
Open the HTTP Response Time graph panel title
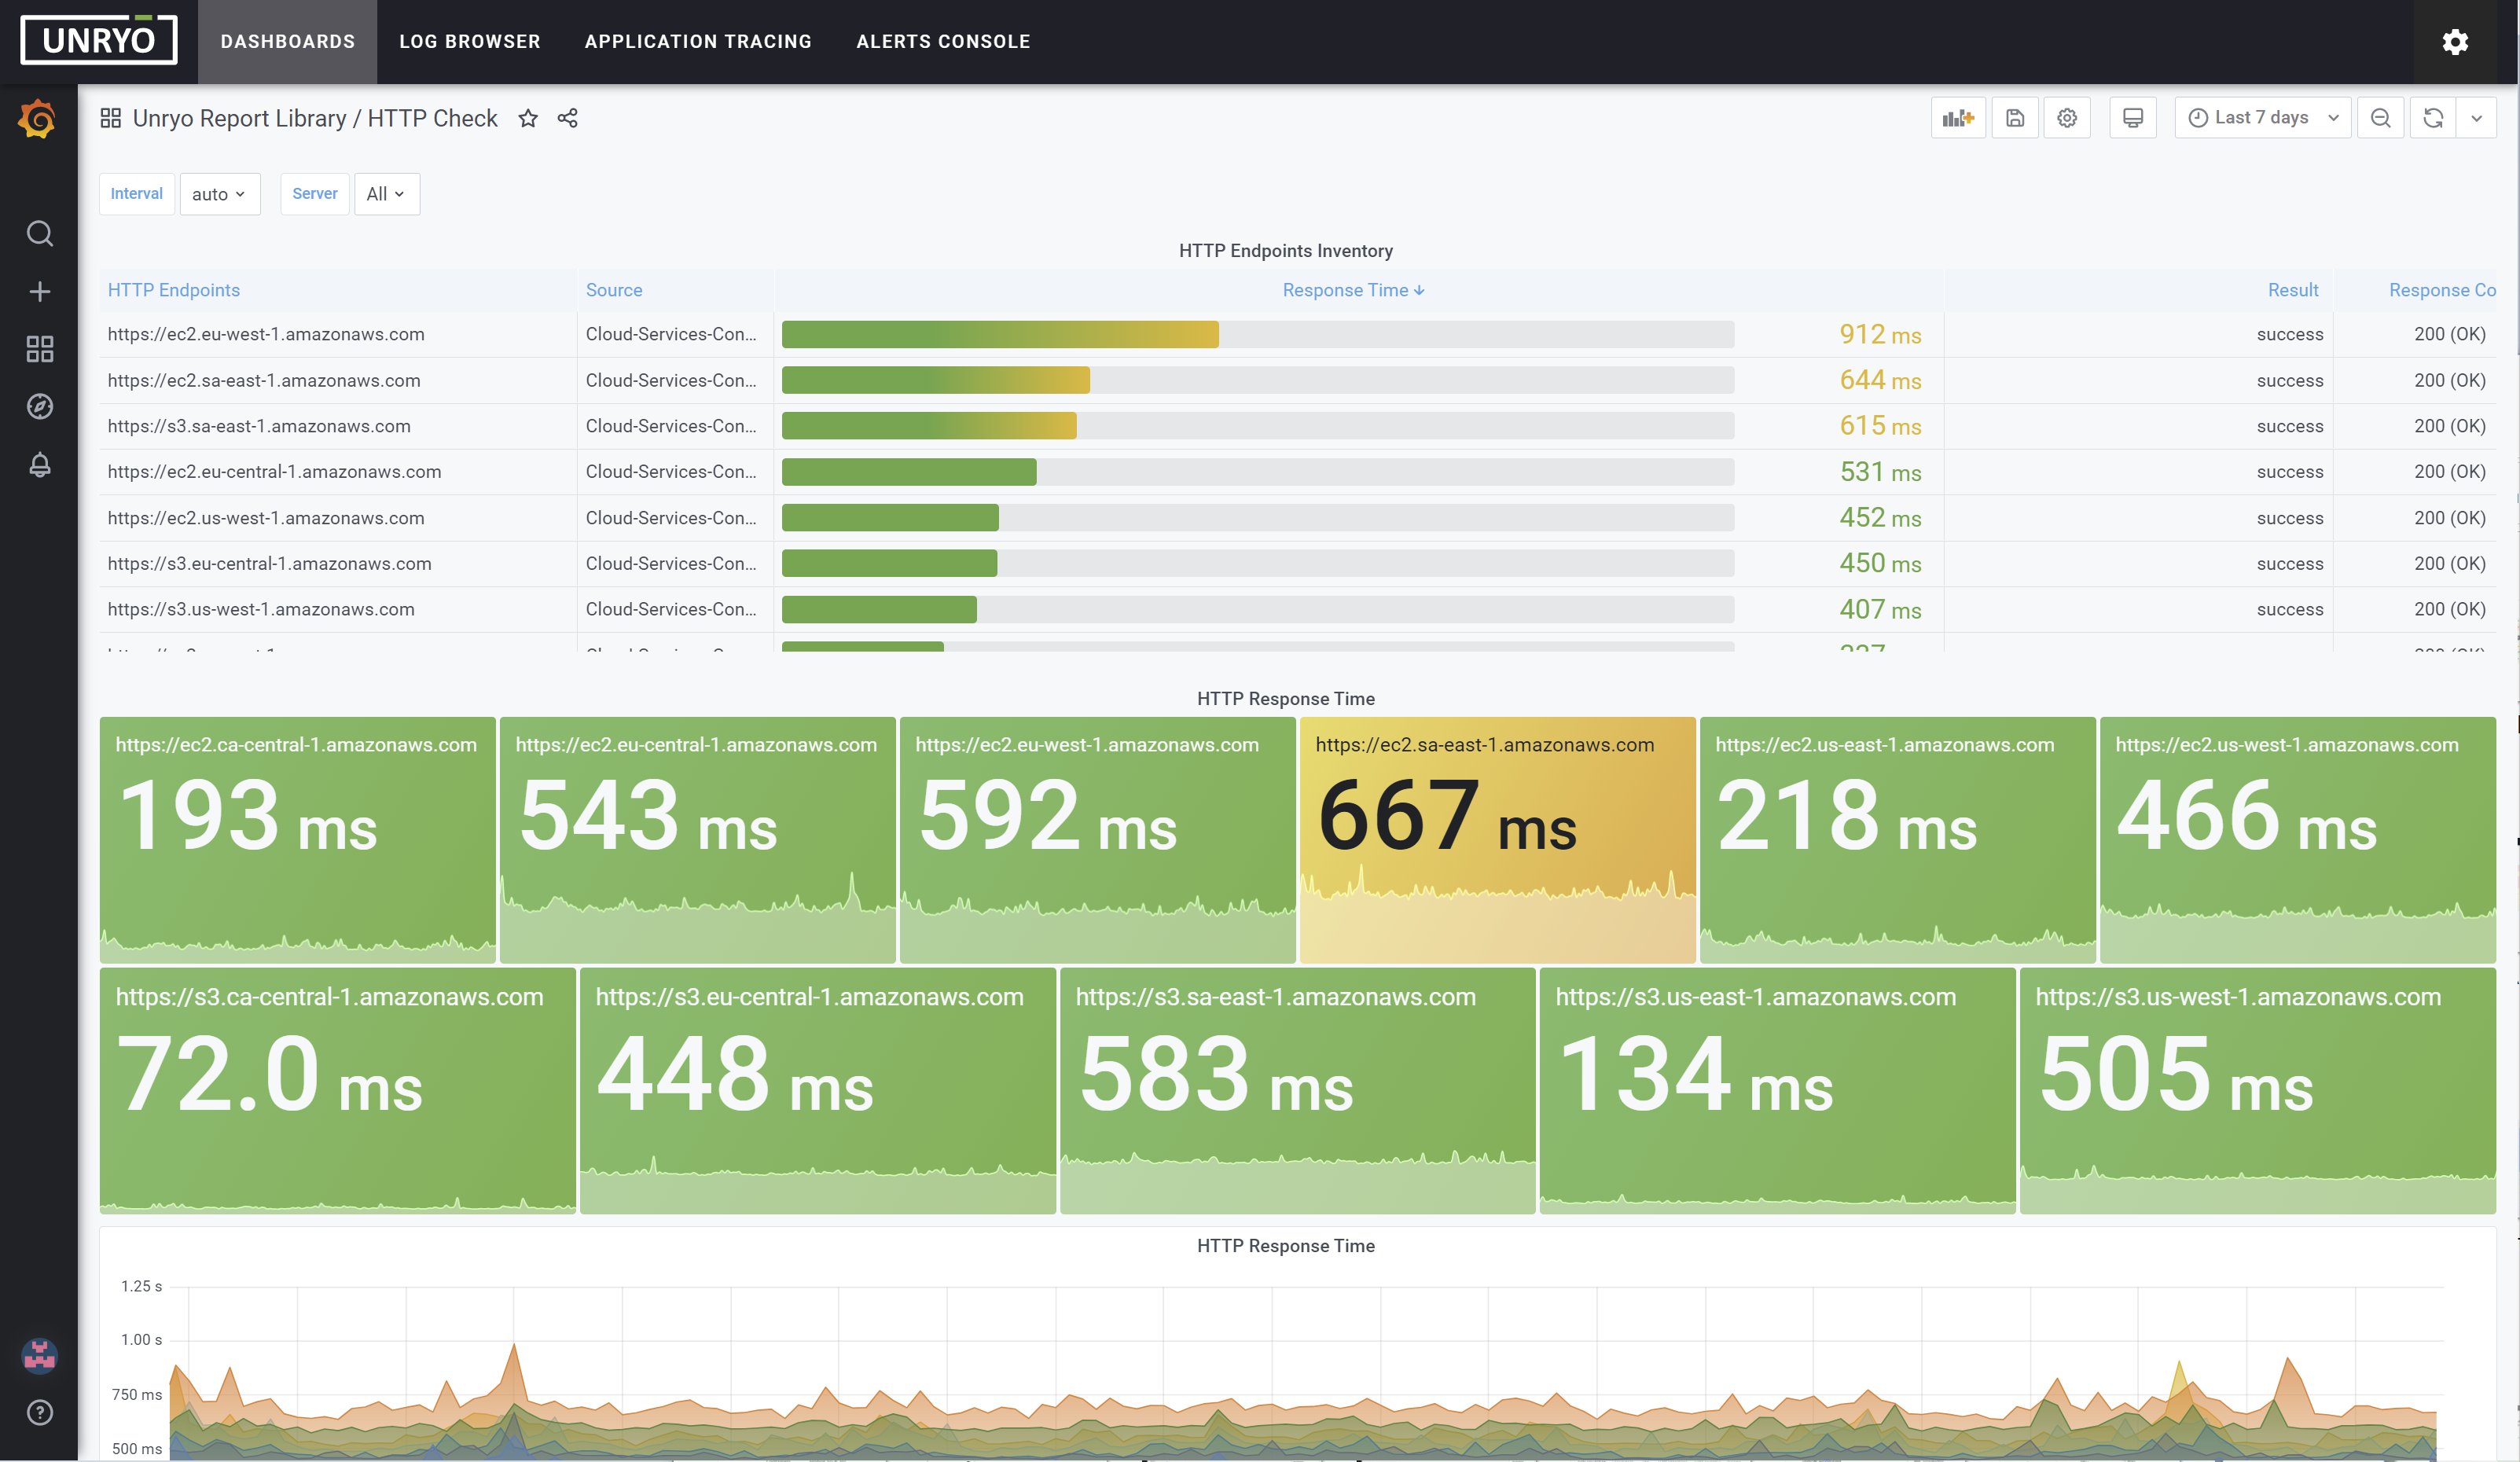pos(1286,1246)
